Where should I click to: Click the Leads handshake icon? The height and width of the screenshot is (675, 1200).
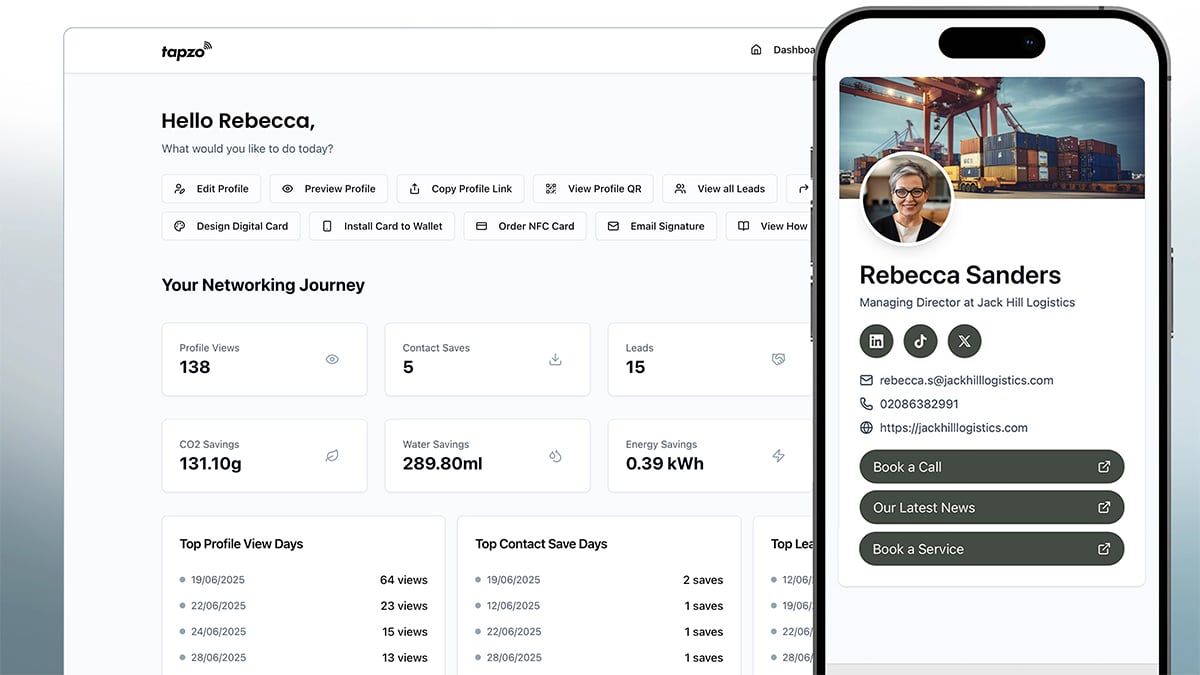pos(779,359)
